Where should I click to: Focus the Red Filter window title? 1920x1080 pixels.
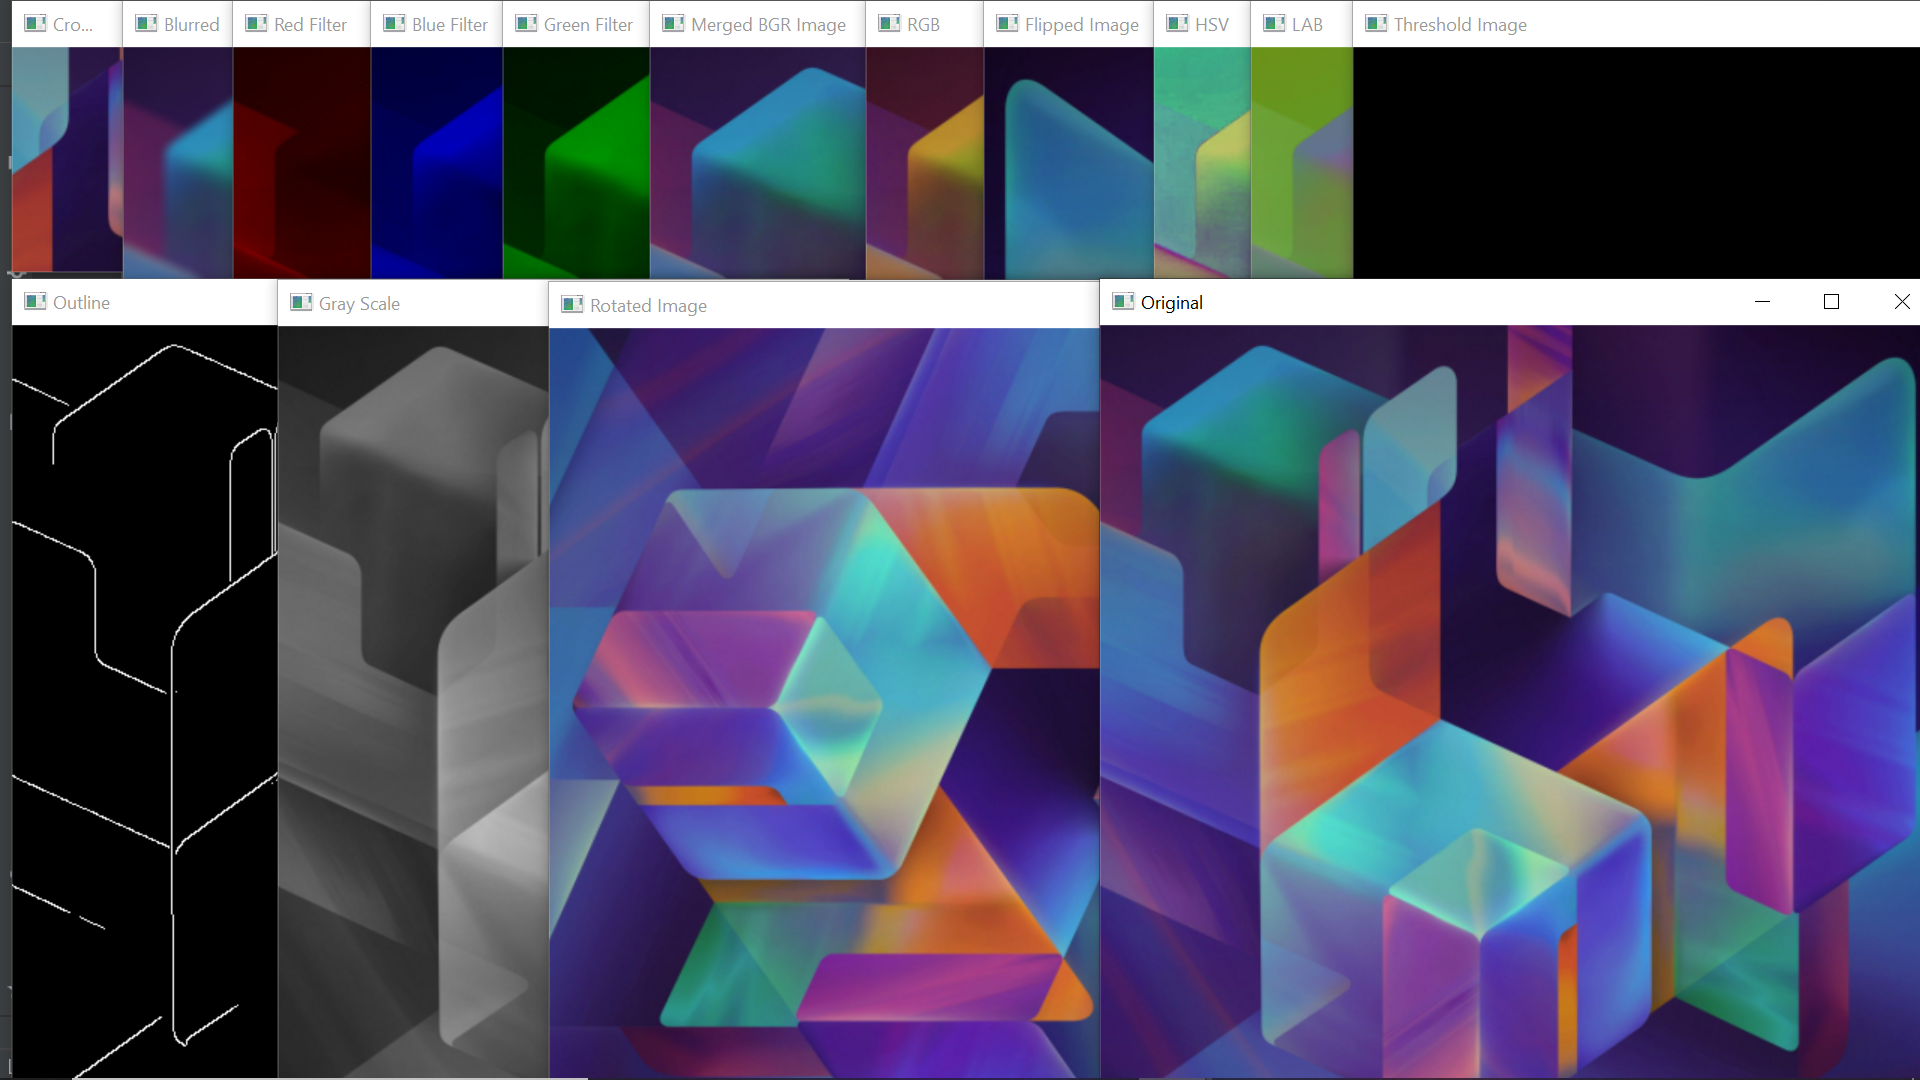coord(310,25)
